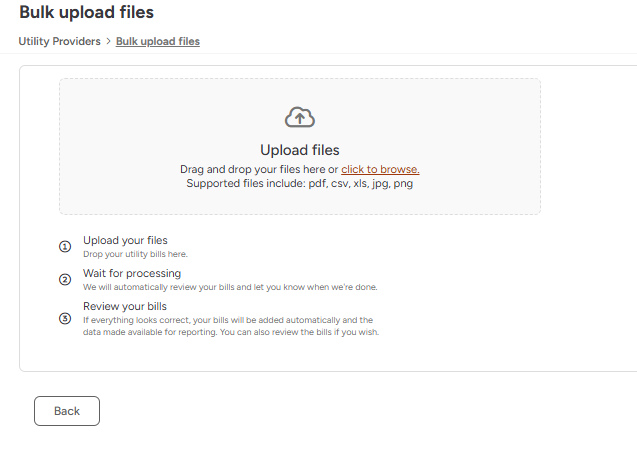Select the 'Upload your files' step title
Screen dimensions: 637x455
pyautogui.click(x=125, y=240)
